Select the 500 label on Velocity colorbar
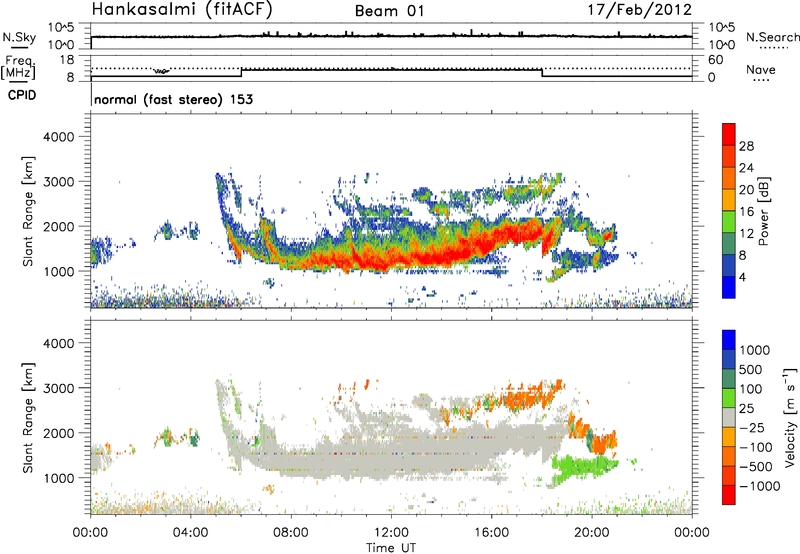This screenshot has height=554, width=800. [751, 370]
